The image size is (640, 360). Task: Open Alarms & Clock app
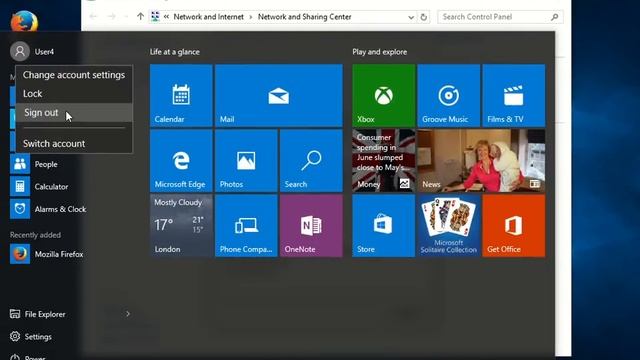point(48,209)
